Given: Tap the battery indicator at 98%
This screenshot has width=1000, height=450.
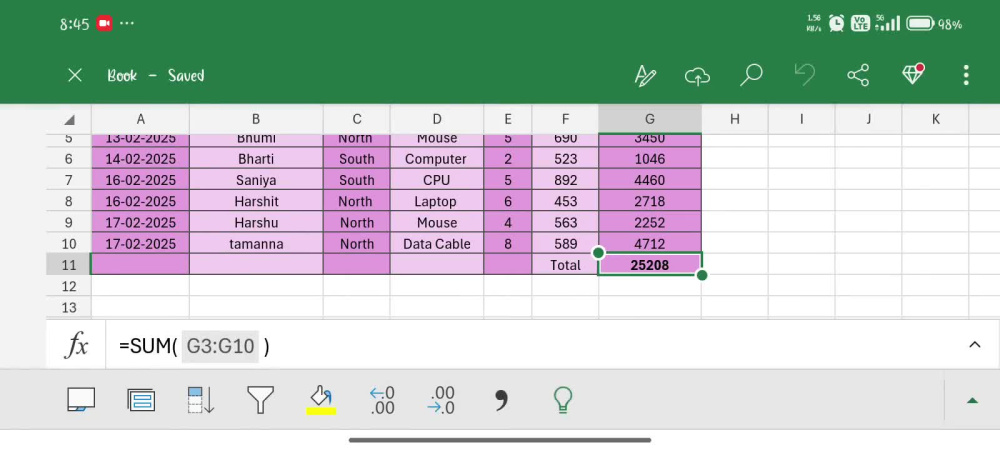Looking at the screenshot, I should click(934, 24).
